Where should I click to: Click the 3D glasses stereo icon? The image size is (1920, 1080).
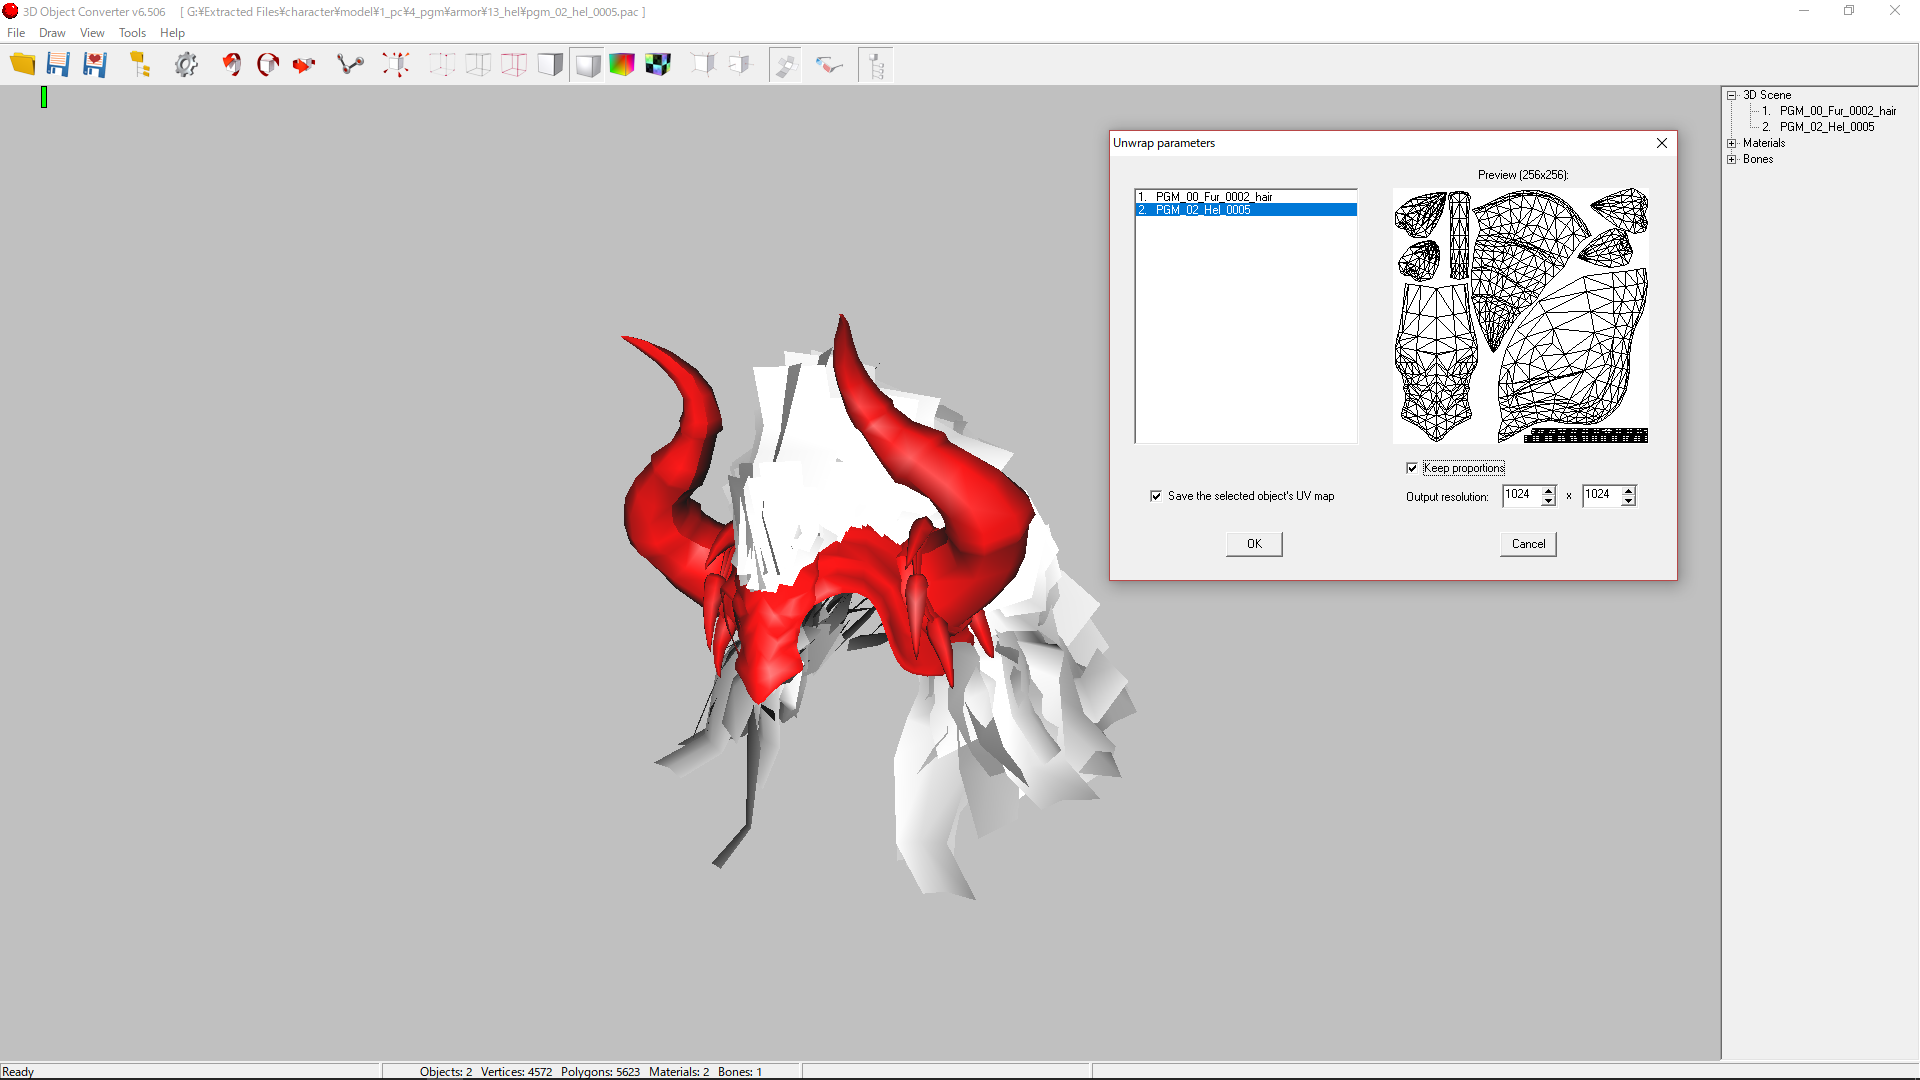829,65
